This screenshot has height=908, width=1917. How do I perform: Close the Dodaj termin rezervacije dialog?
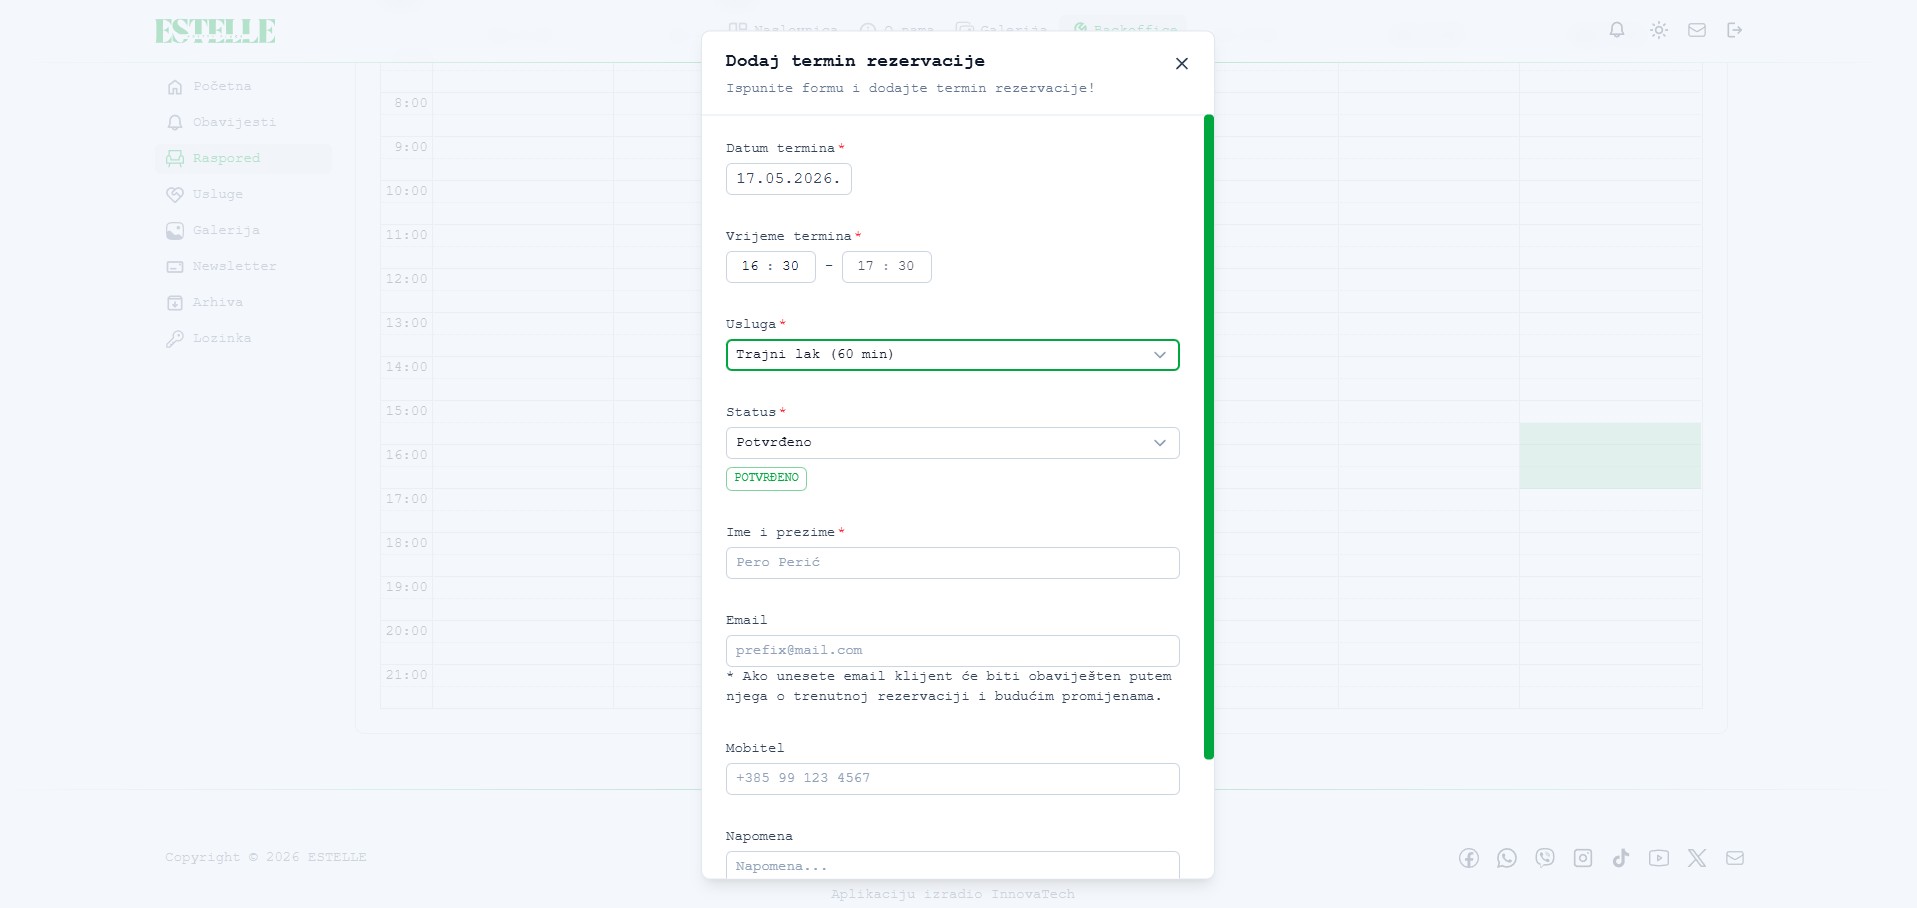[x=1182, y=64]
